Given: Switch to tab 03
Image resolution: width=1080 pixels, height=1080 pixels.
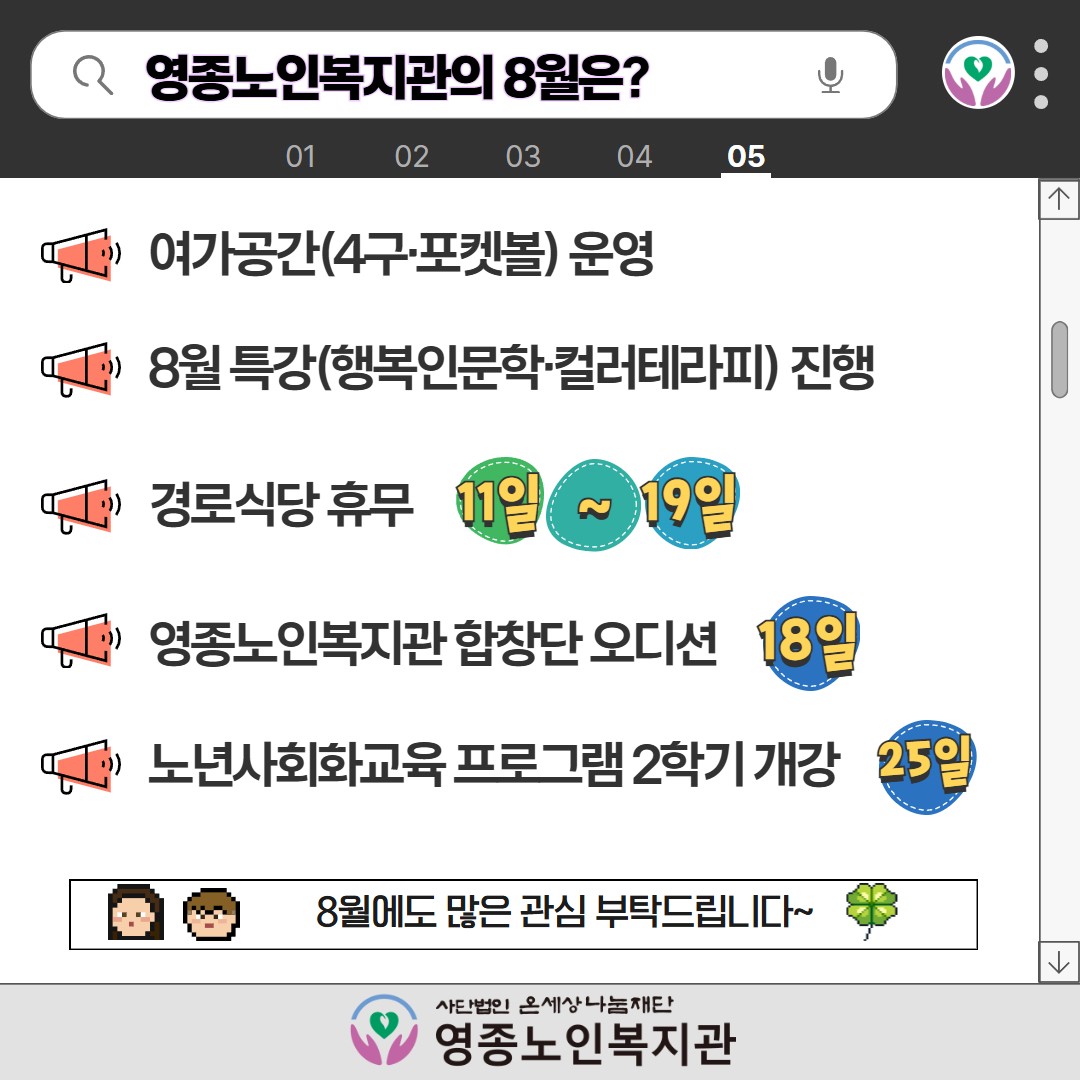Looking at the screenshot, I should click(523, 156).
